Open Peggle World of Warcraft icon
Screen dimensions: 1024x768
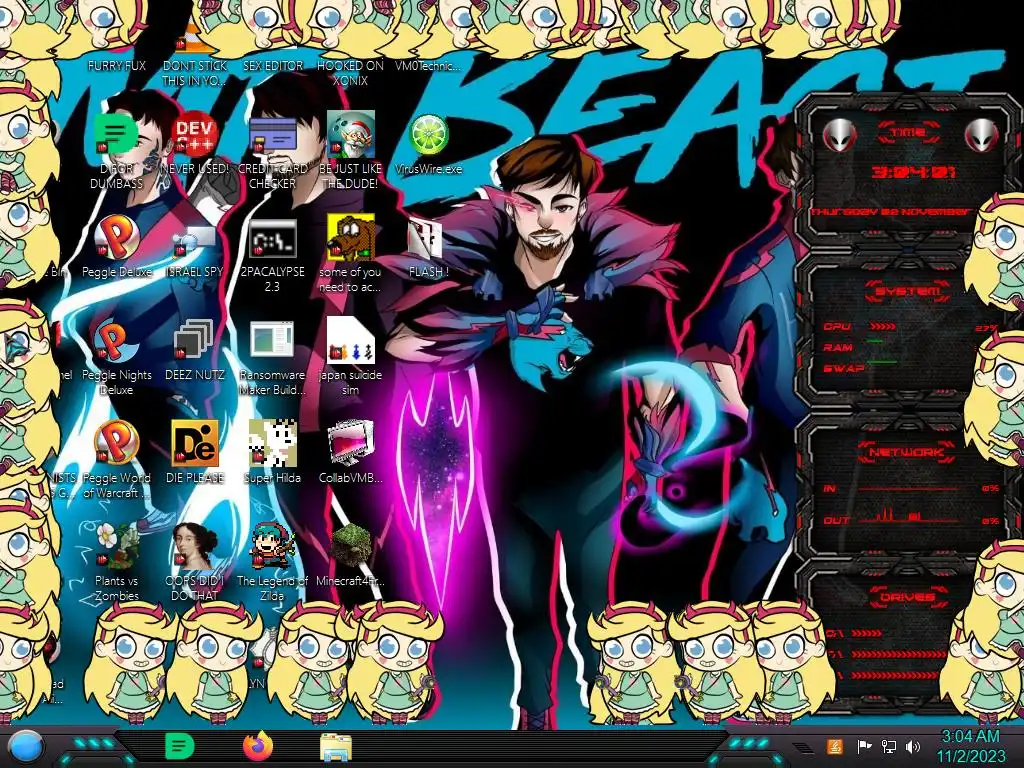[x=116, y=444]
